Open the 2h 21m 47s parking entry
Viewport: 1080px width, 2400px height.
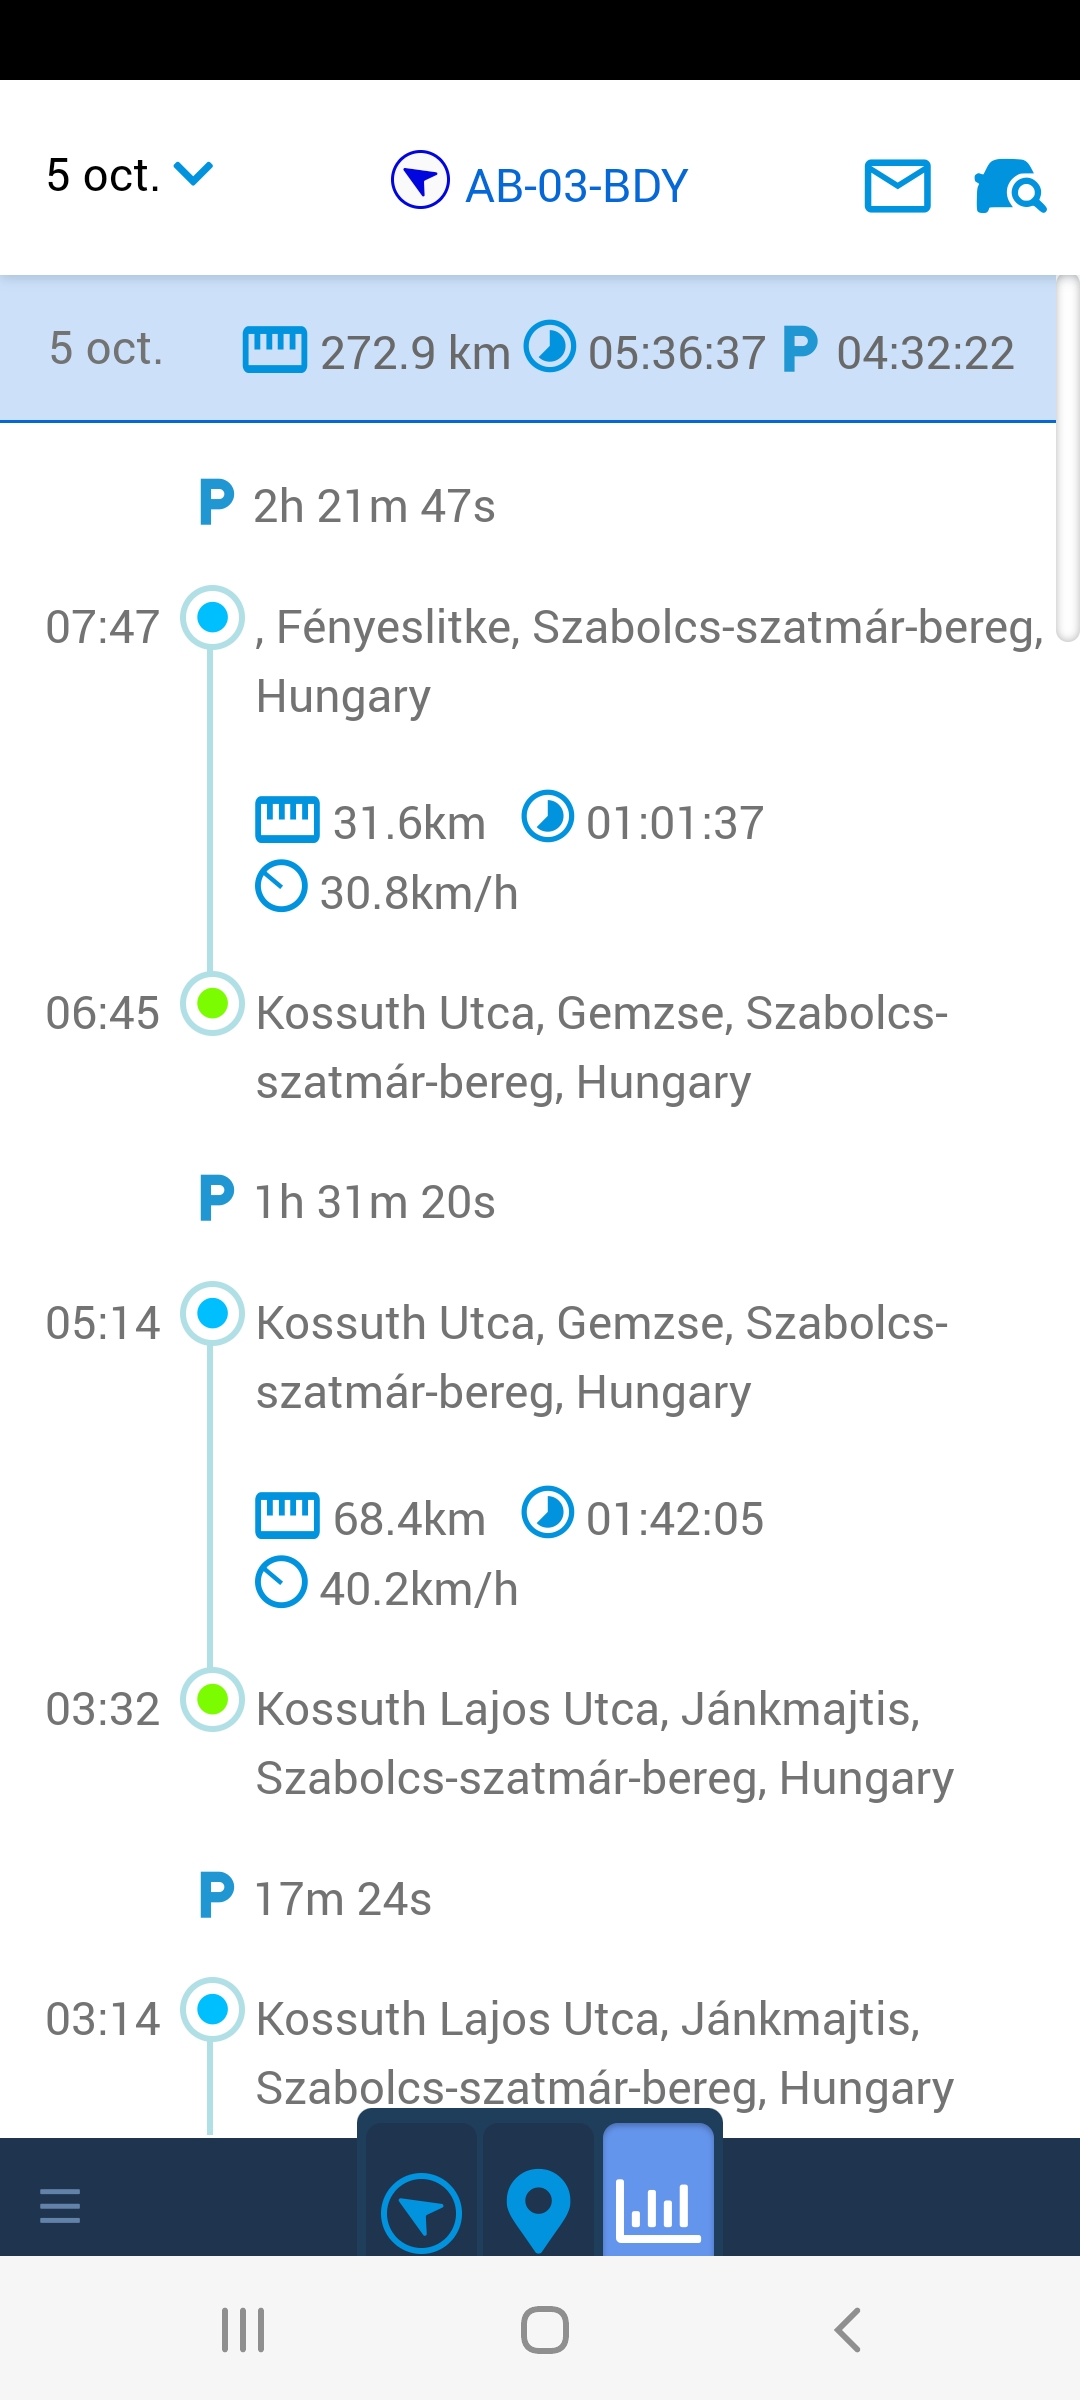click(x=374, y=506)
